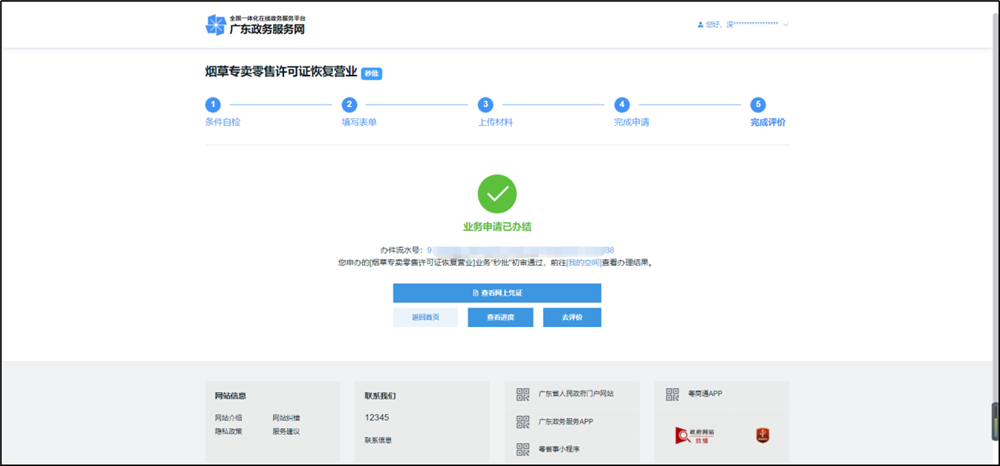The height and width of the screenshot is (466, 1000).
Task: Select step 3 上传材料
Action: coord(496,113)
